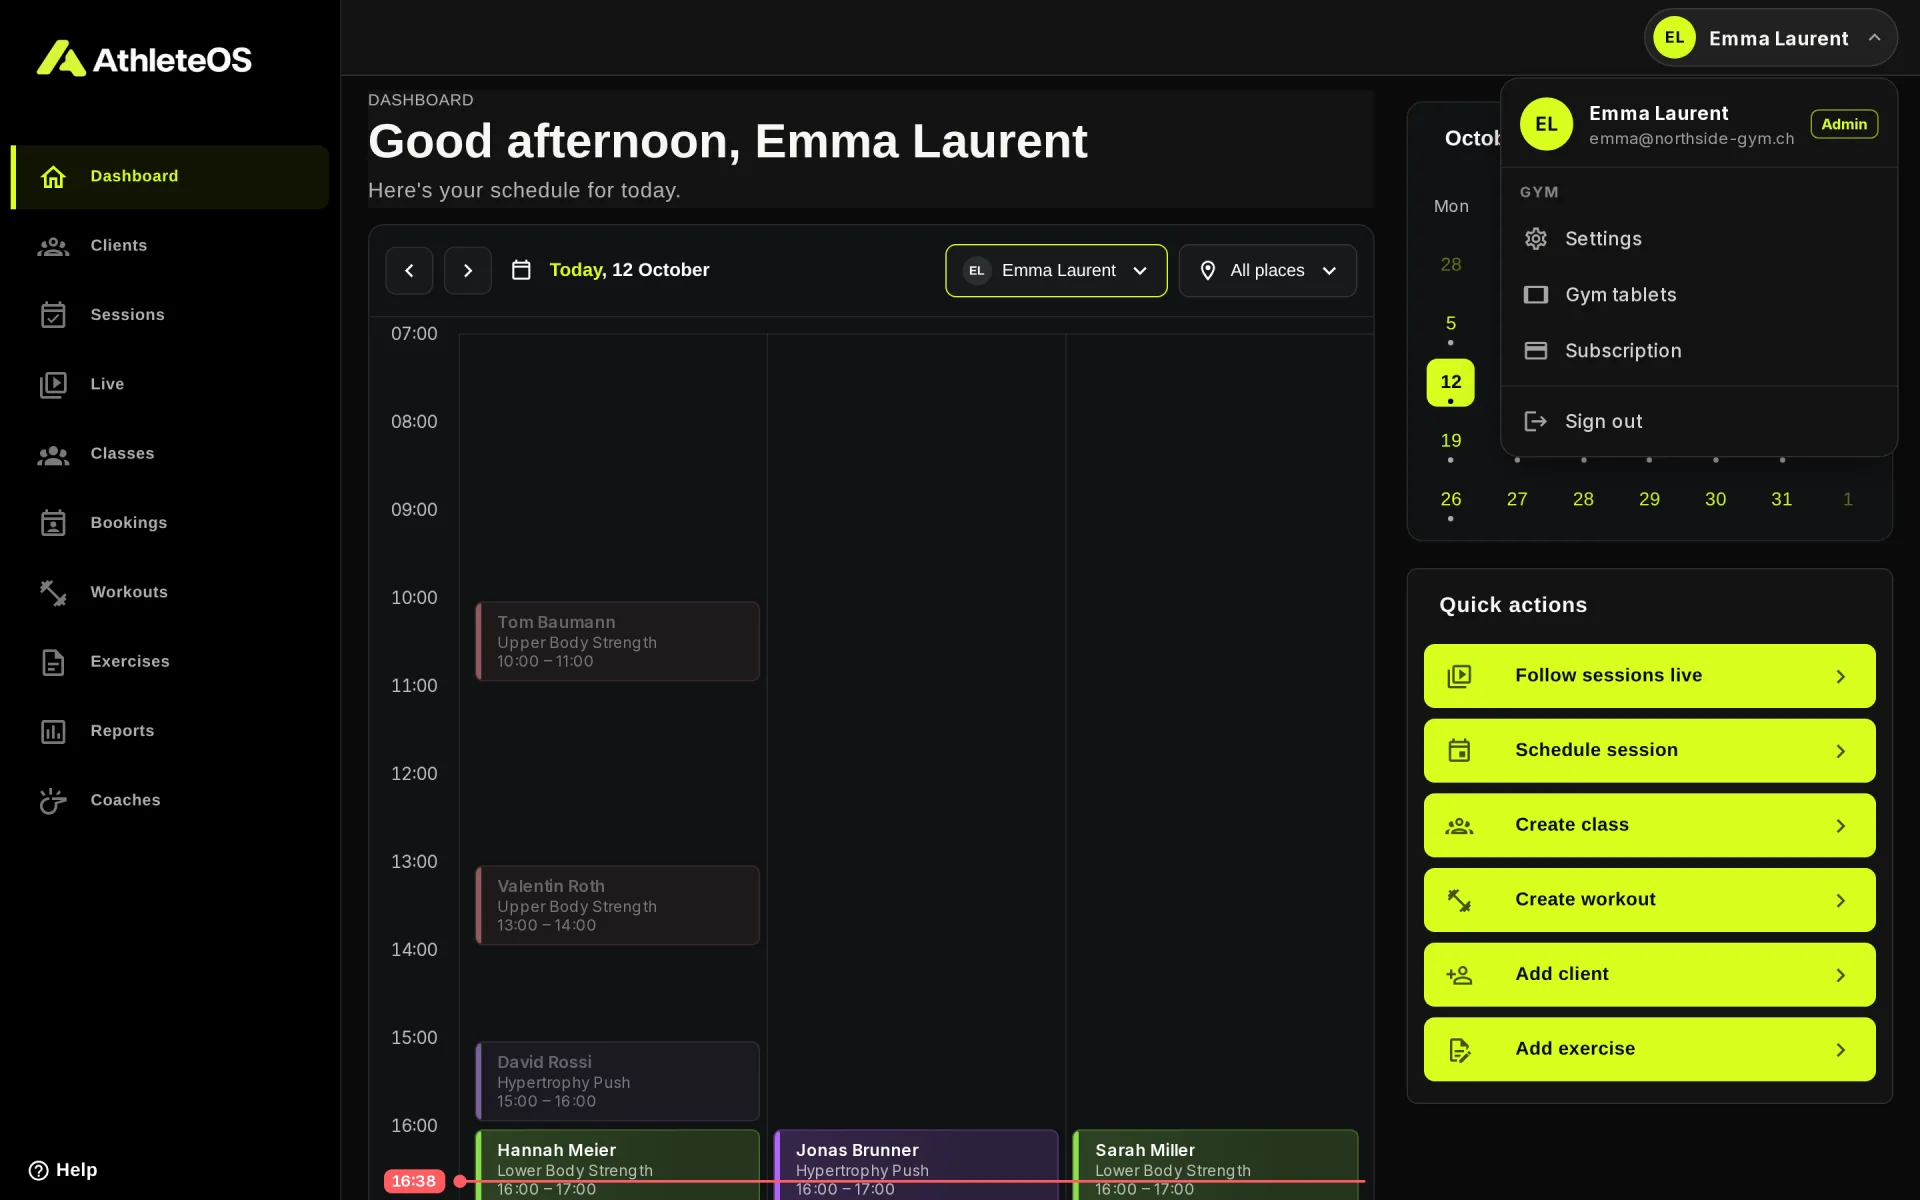Select the Subscription menu entry
The width and height of the screenshot is (1920, 1200).
point(1699,351)
